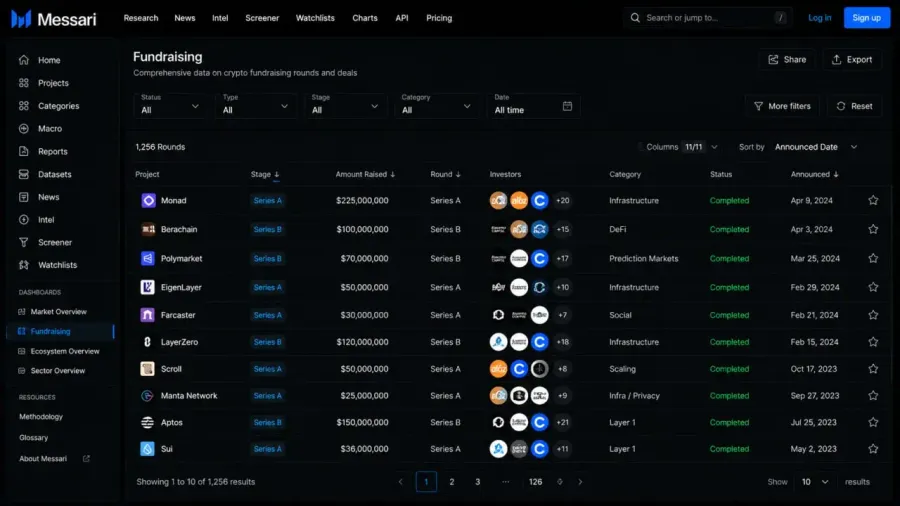
Task: Click the search magnifier icon
Action: tap(635, 18)
